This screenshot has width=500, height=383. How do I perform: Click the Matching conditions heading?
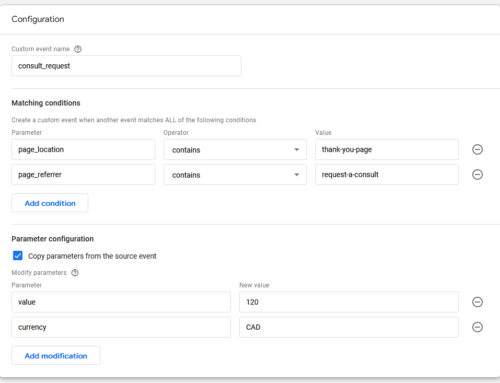pos(46,103)
